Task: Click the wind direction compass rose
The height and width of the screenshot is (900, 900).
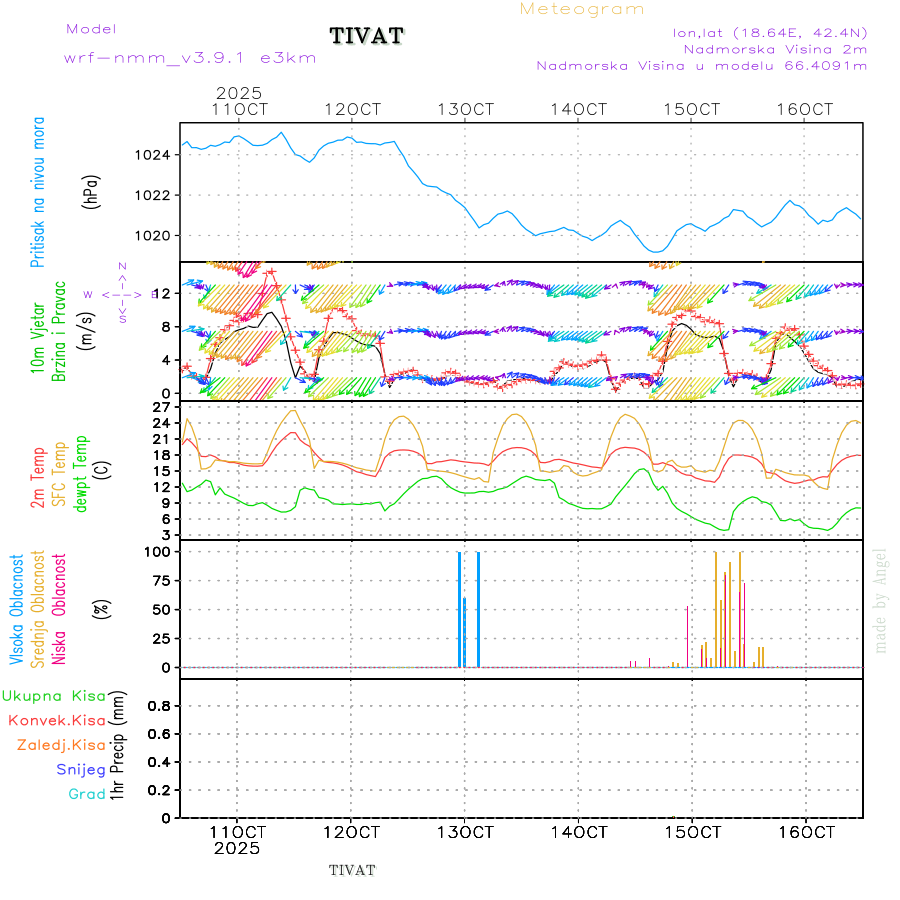Action: (122, 294)
